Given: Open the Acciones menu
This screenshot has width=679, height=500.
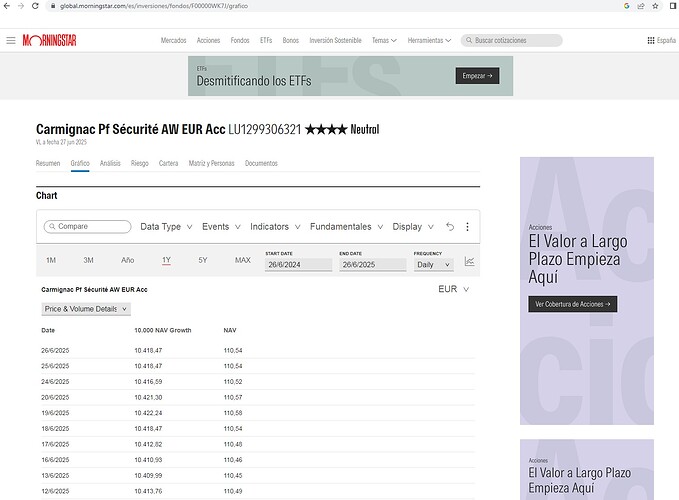Looking at the screenshot, I should coord(208,40).
